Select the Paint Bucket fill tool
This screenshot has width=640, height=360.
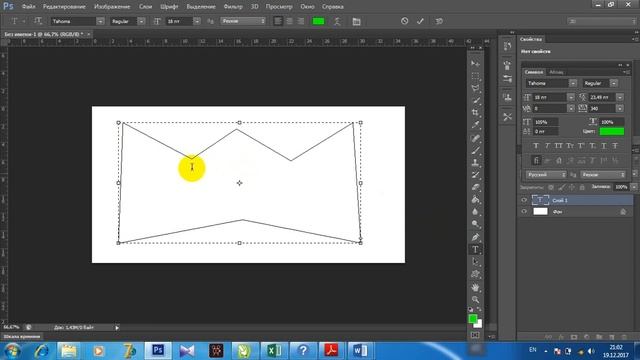pos(475,200)
